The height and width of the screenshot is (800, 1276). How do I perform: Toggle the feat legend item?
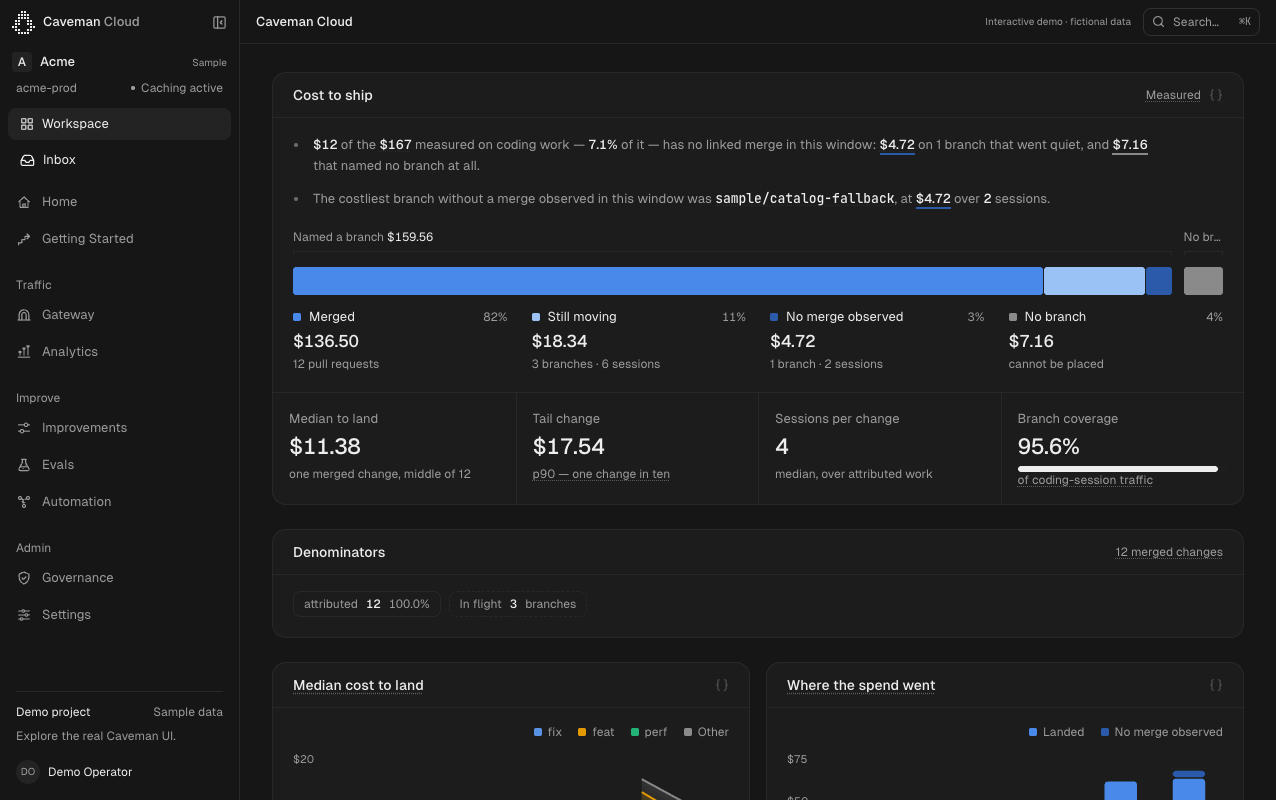point(595,732)
